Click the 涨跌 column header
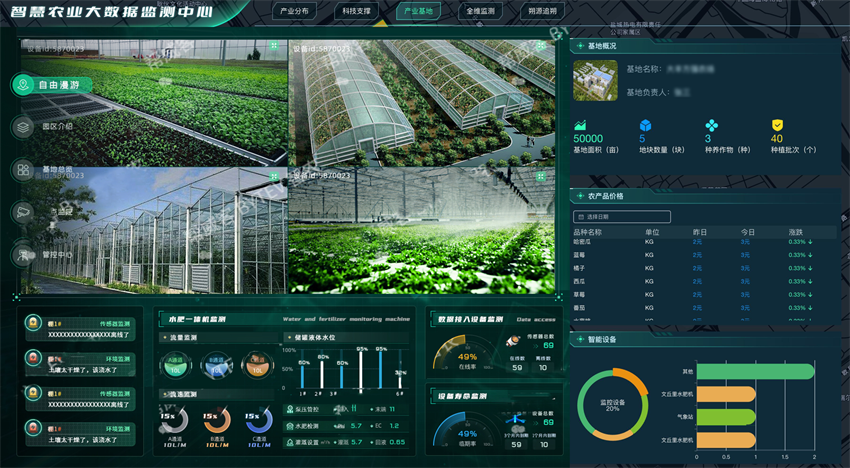This screenshot has width=850, height=468. click(795, 232)
